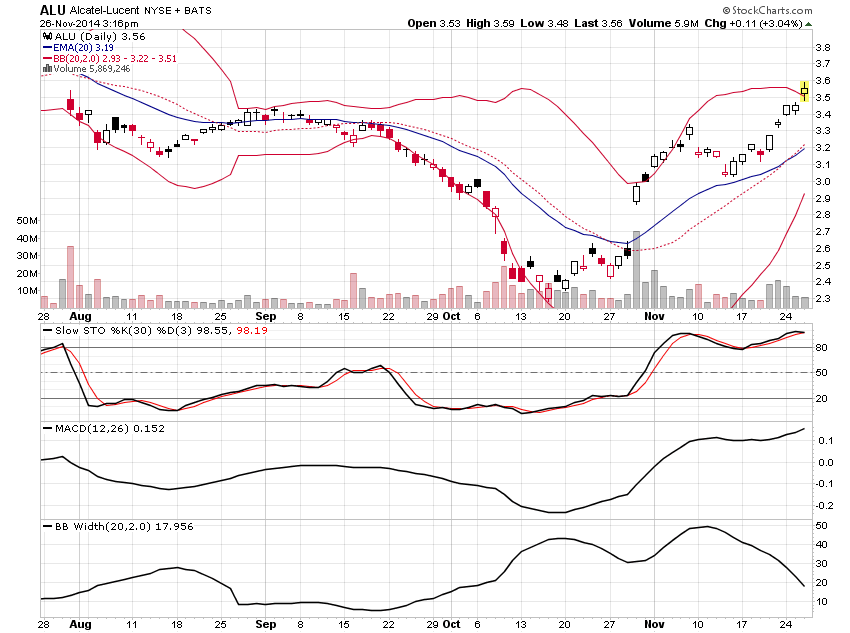
Task: Click the 30M volume axis label
Action: tap(27, 255)
